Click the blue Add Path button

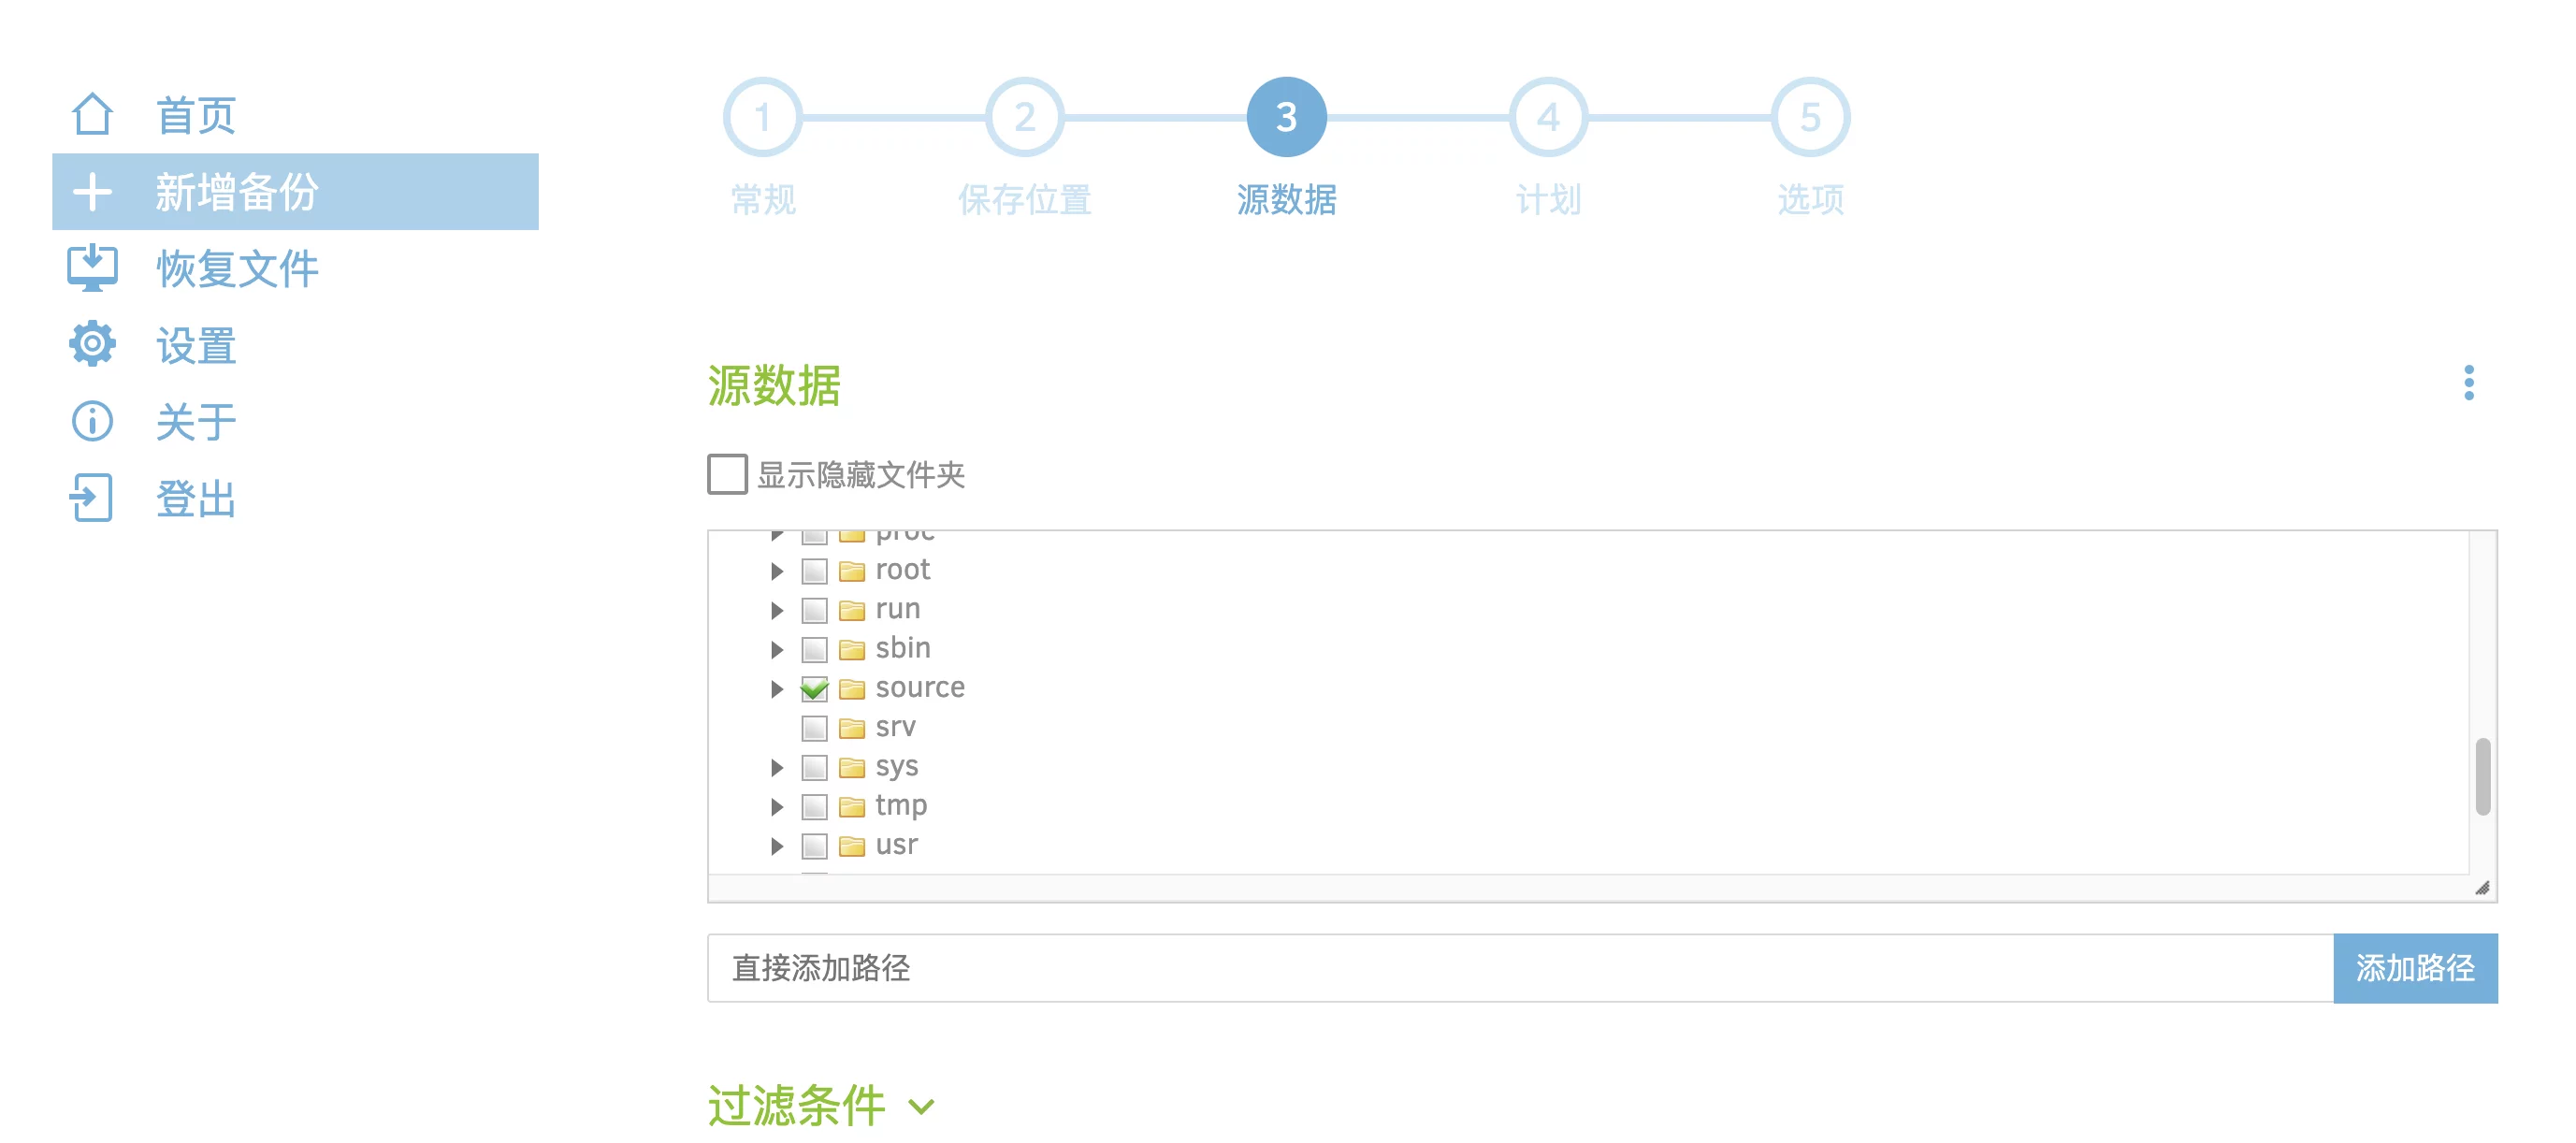point(2414,967)
